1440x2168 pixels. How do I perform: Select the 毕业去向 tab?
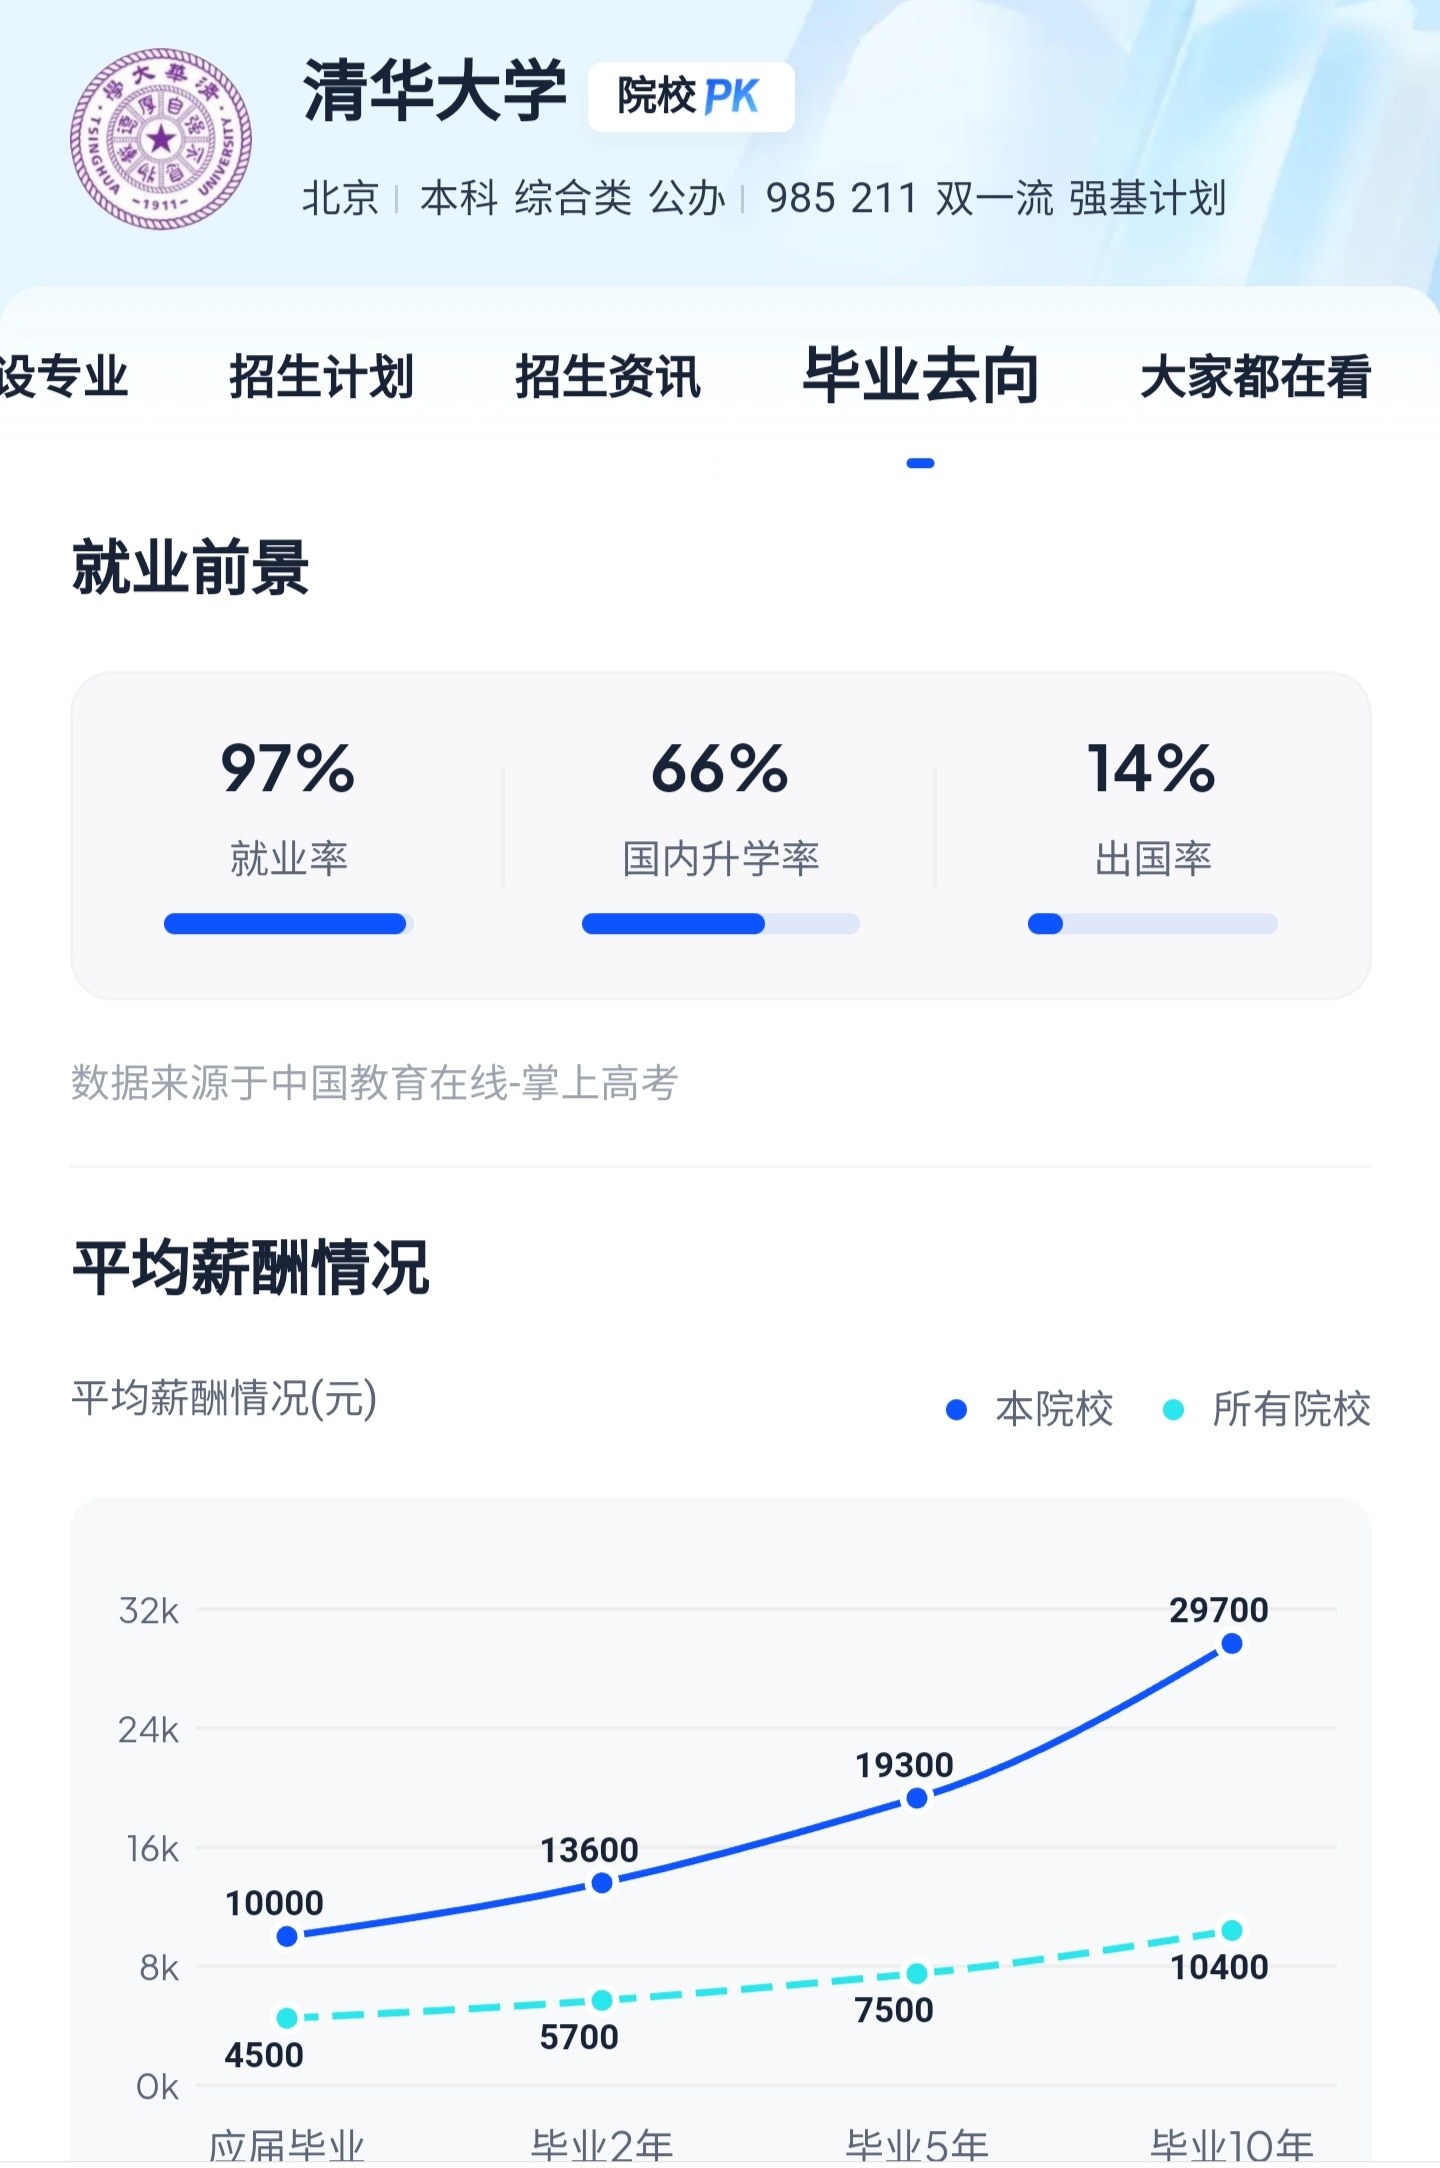[921, 376]
